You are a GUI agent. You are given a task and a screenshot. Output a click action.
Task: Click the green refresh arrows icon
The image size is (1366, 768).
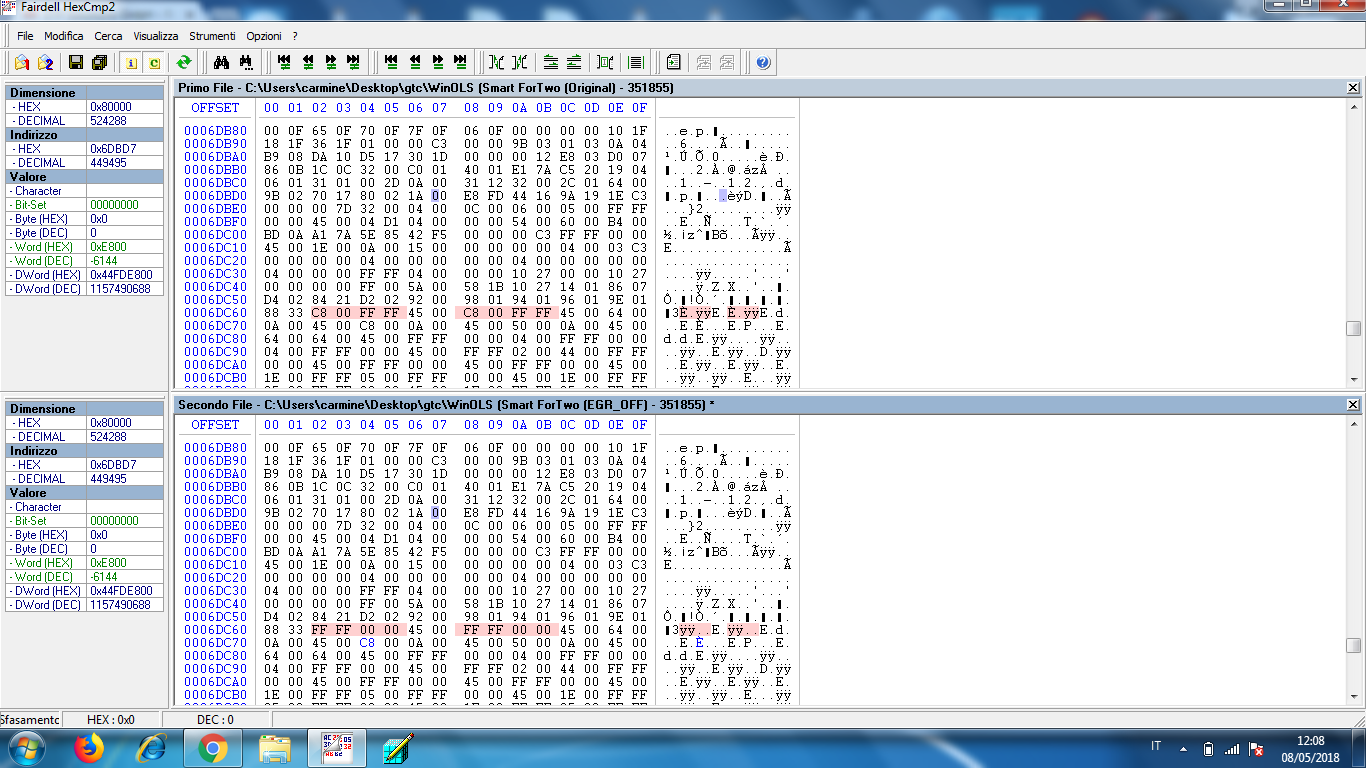[184, 63]
